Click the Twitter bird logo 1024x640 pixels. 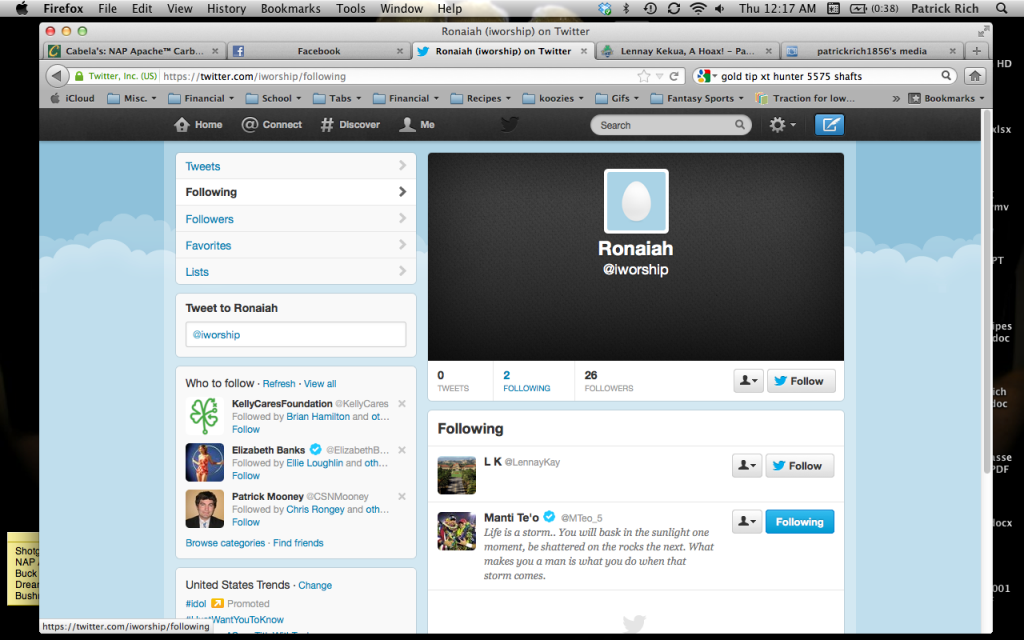click(x=510, y=124)
